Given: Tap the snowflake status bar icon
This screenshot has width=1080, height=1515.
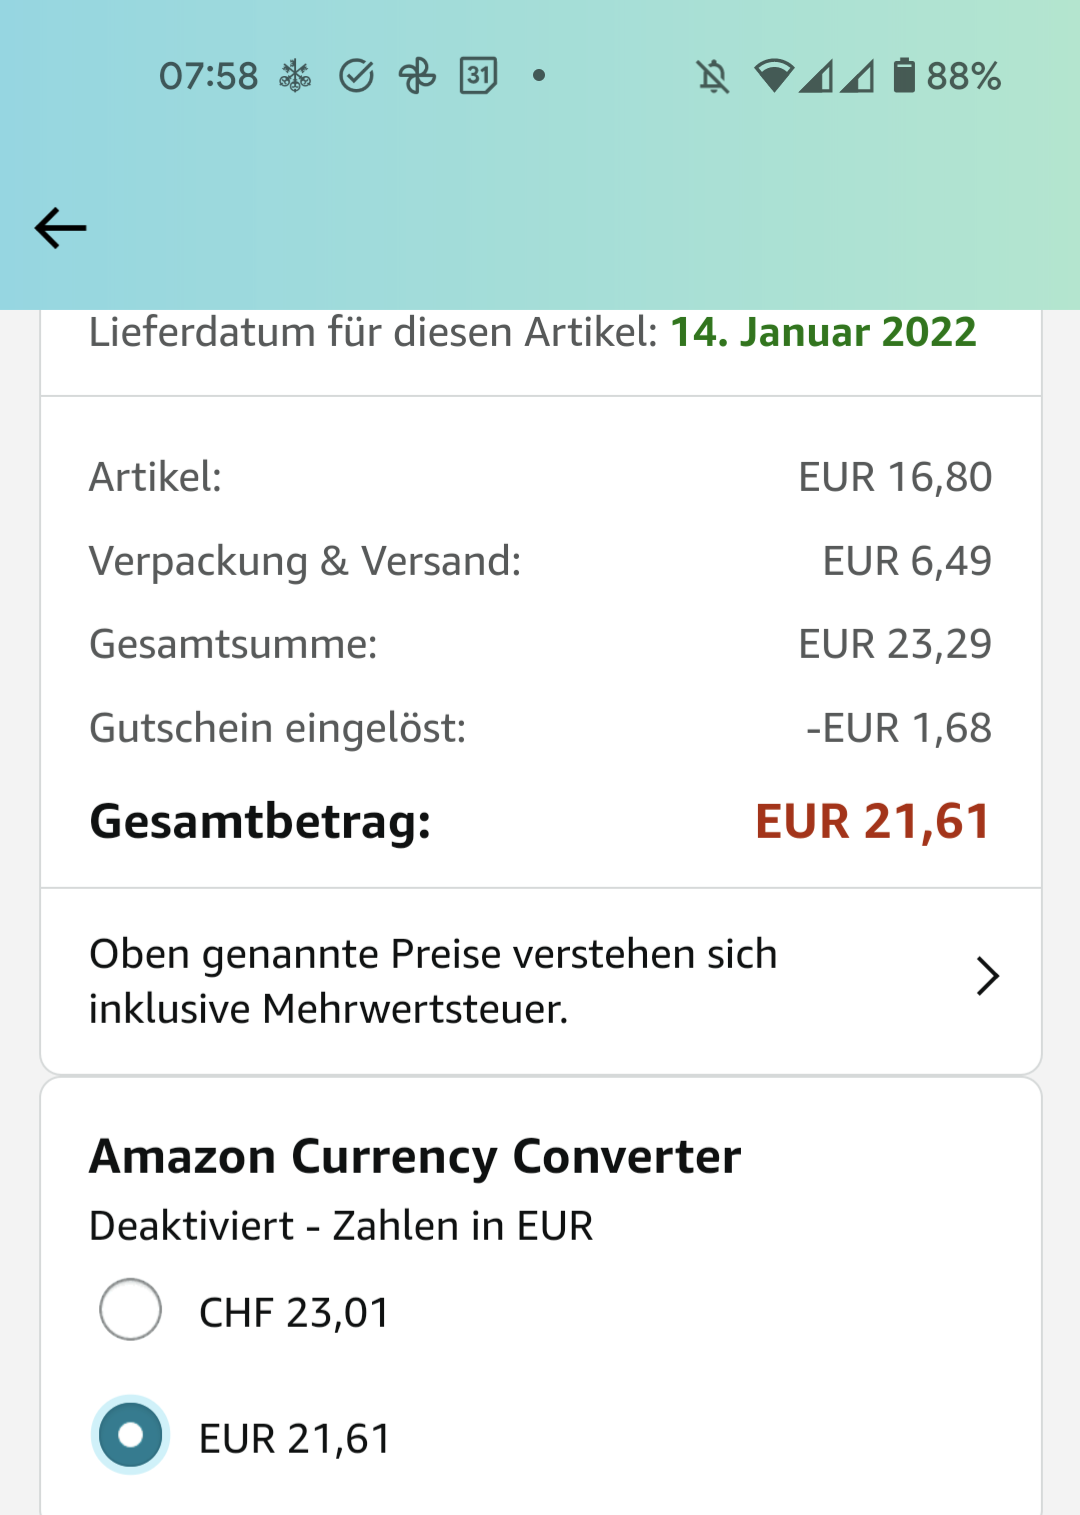Looking at the screenshot, I should [x=295, y=75].
